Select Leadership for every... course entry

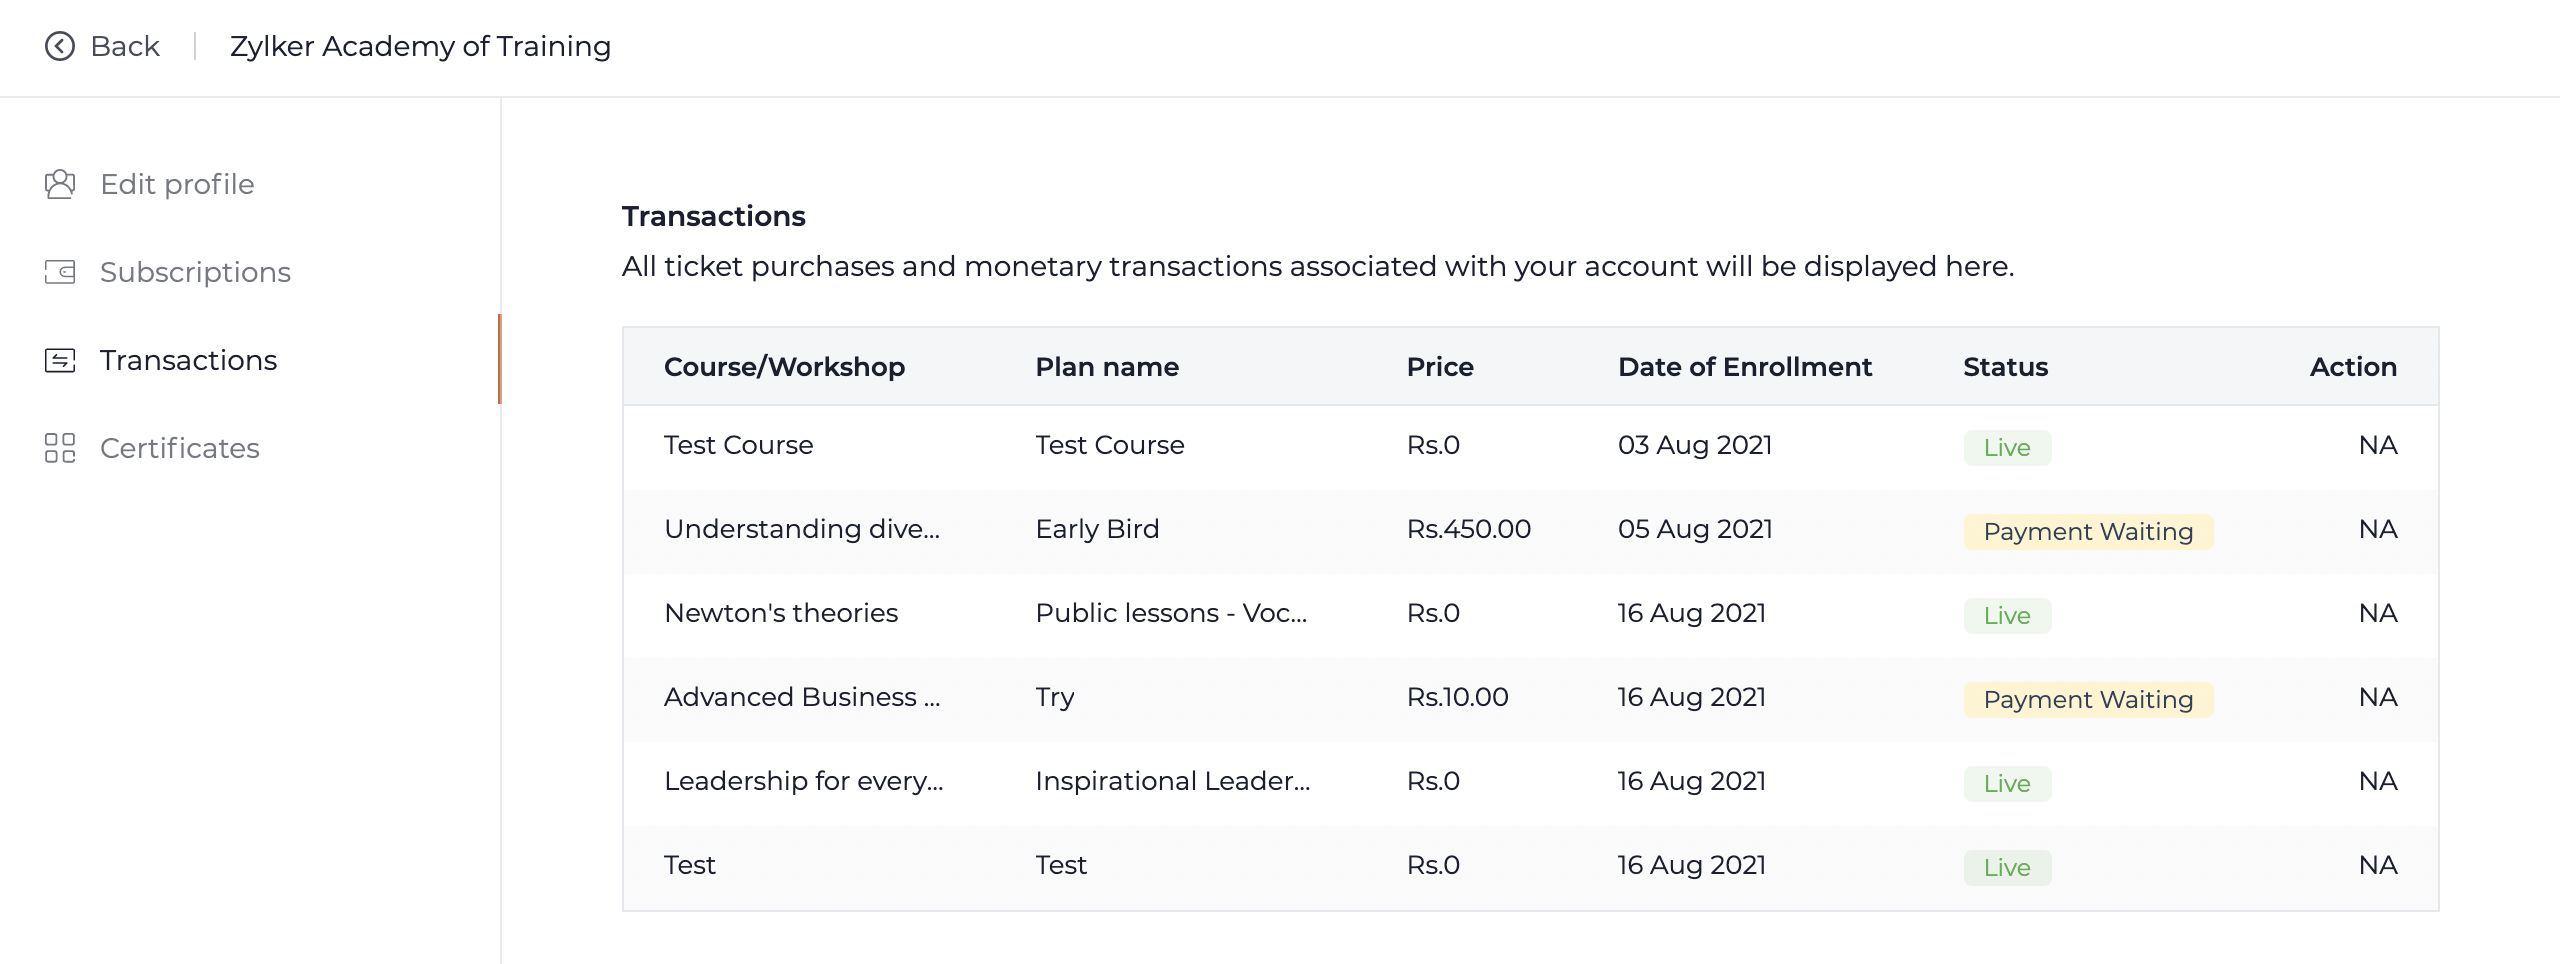click(x=803, y=781)
